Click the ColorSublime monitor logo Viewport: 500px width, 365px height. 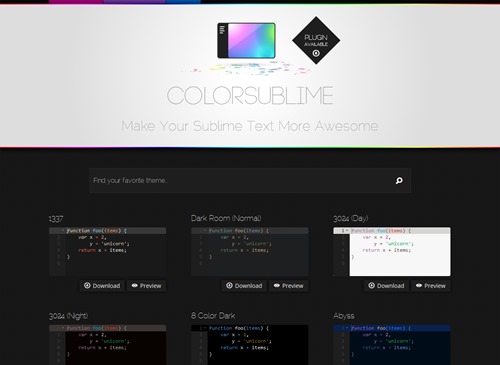click(247, 41)
